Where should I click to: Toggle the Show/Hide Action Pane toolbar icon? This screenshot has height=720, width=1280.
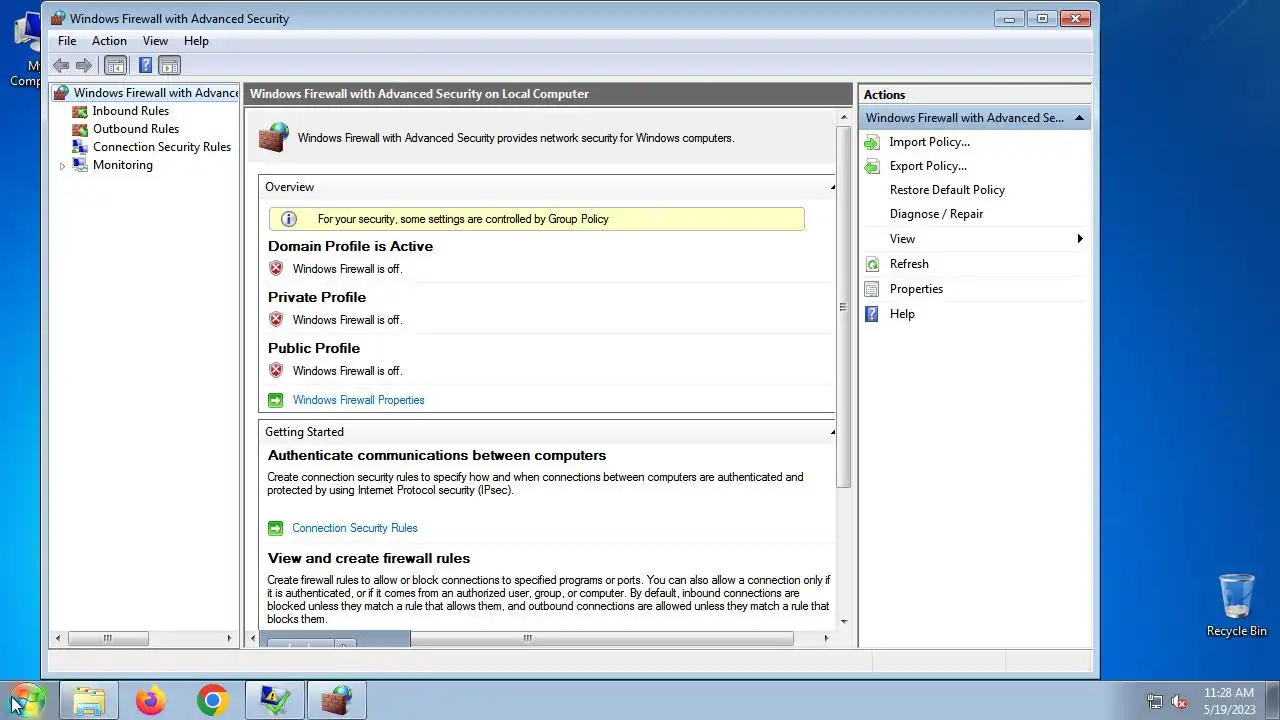[170, 66]
